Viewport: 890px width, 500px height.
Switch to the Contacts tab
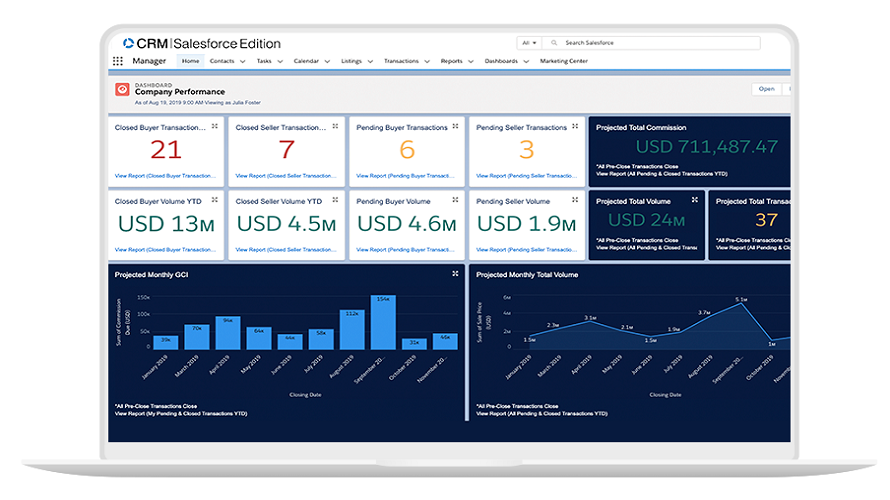(x=221, y=61)
